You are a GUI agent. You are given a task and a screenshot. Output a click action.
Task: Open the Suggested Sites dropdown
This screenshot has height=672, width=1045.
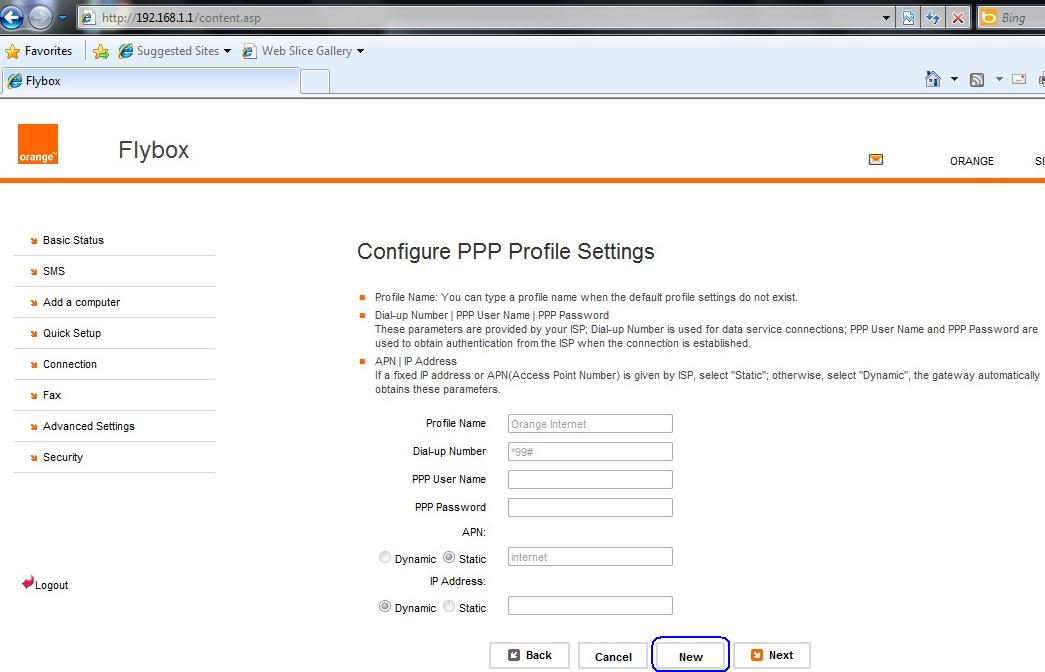[174, 51]
